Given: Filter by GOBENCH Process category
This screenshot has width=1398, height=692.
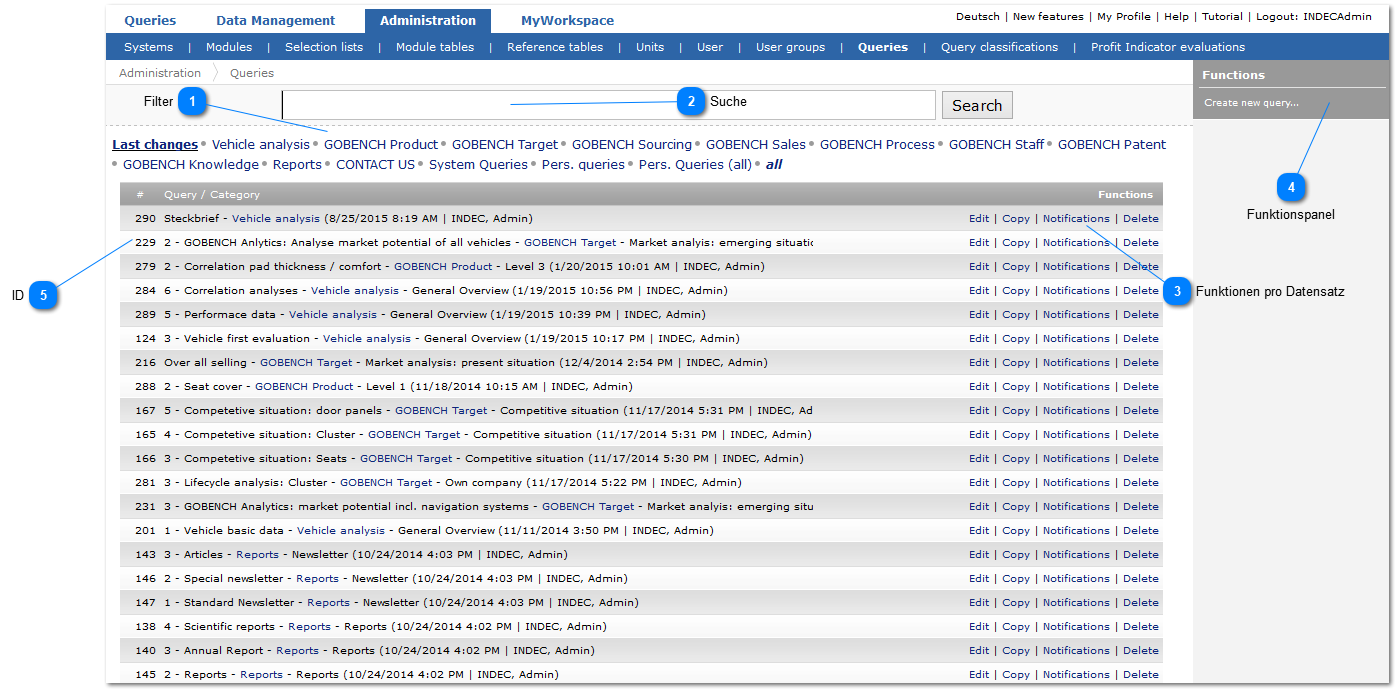Looking at the screenshot, I should click(x=877, y=145).
